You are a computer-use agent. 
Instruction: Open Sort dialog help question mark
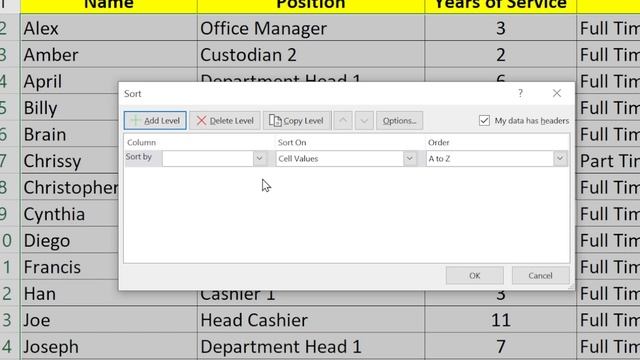pos(520,93)
